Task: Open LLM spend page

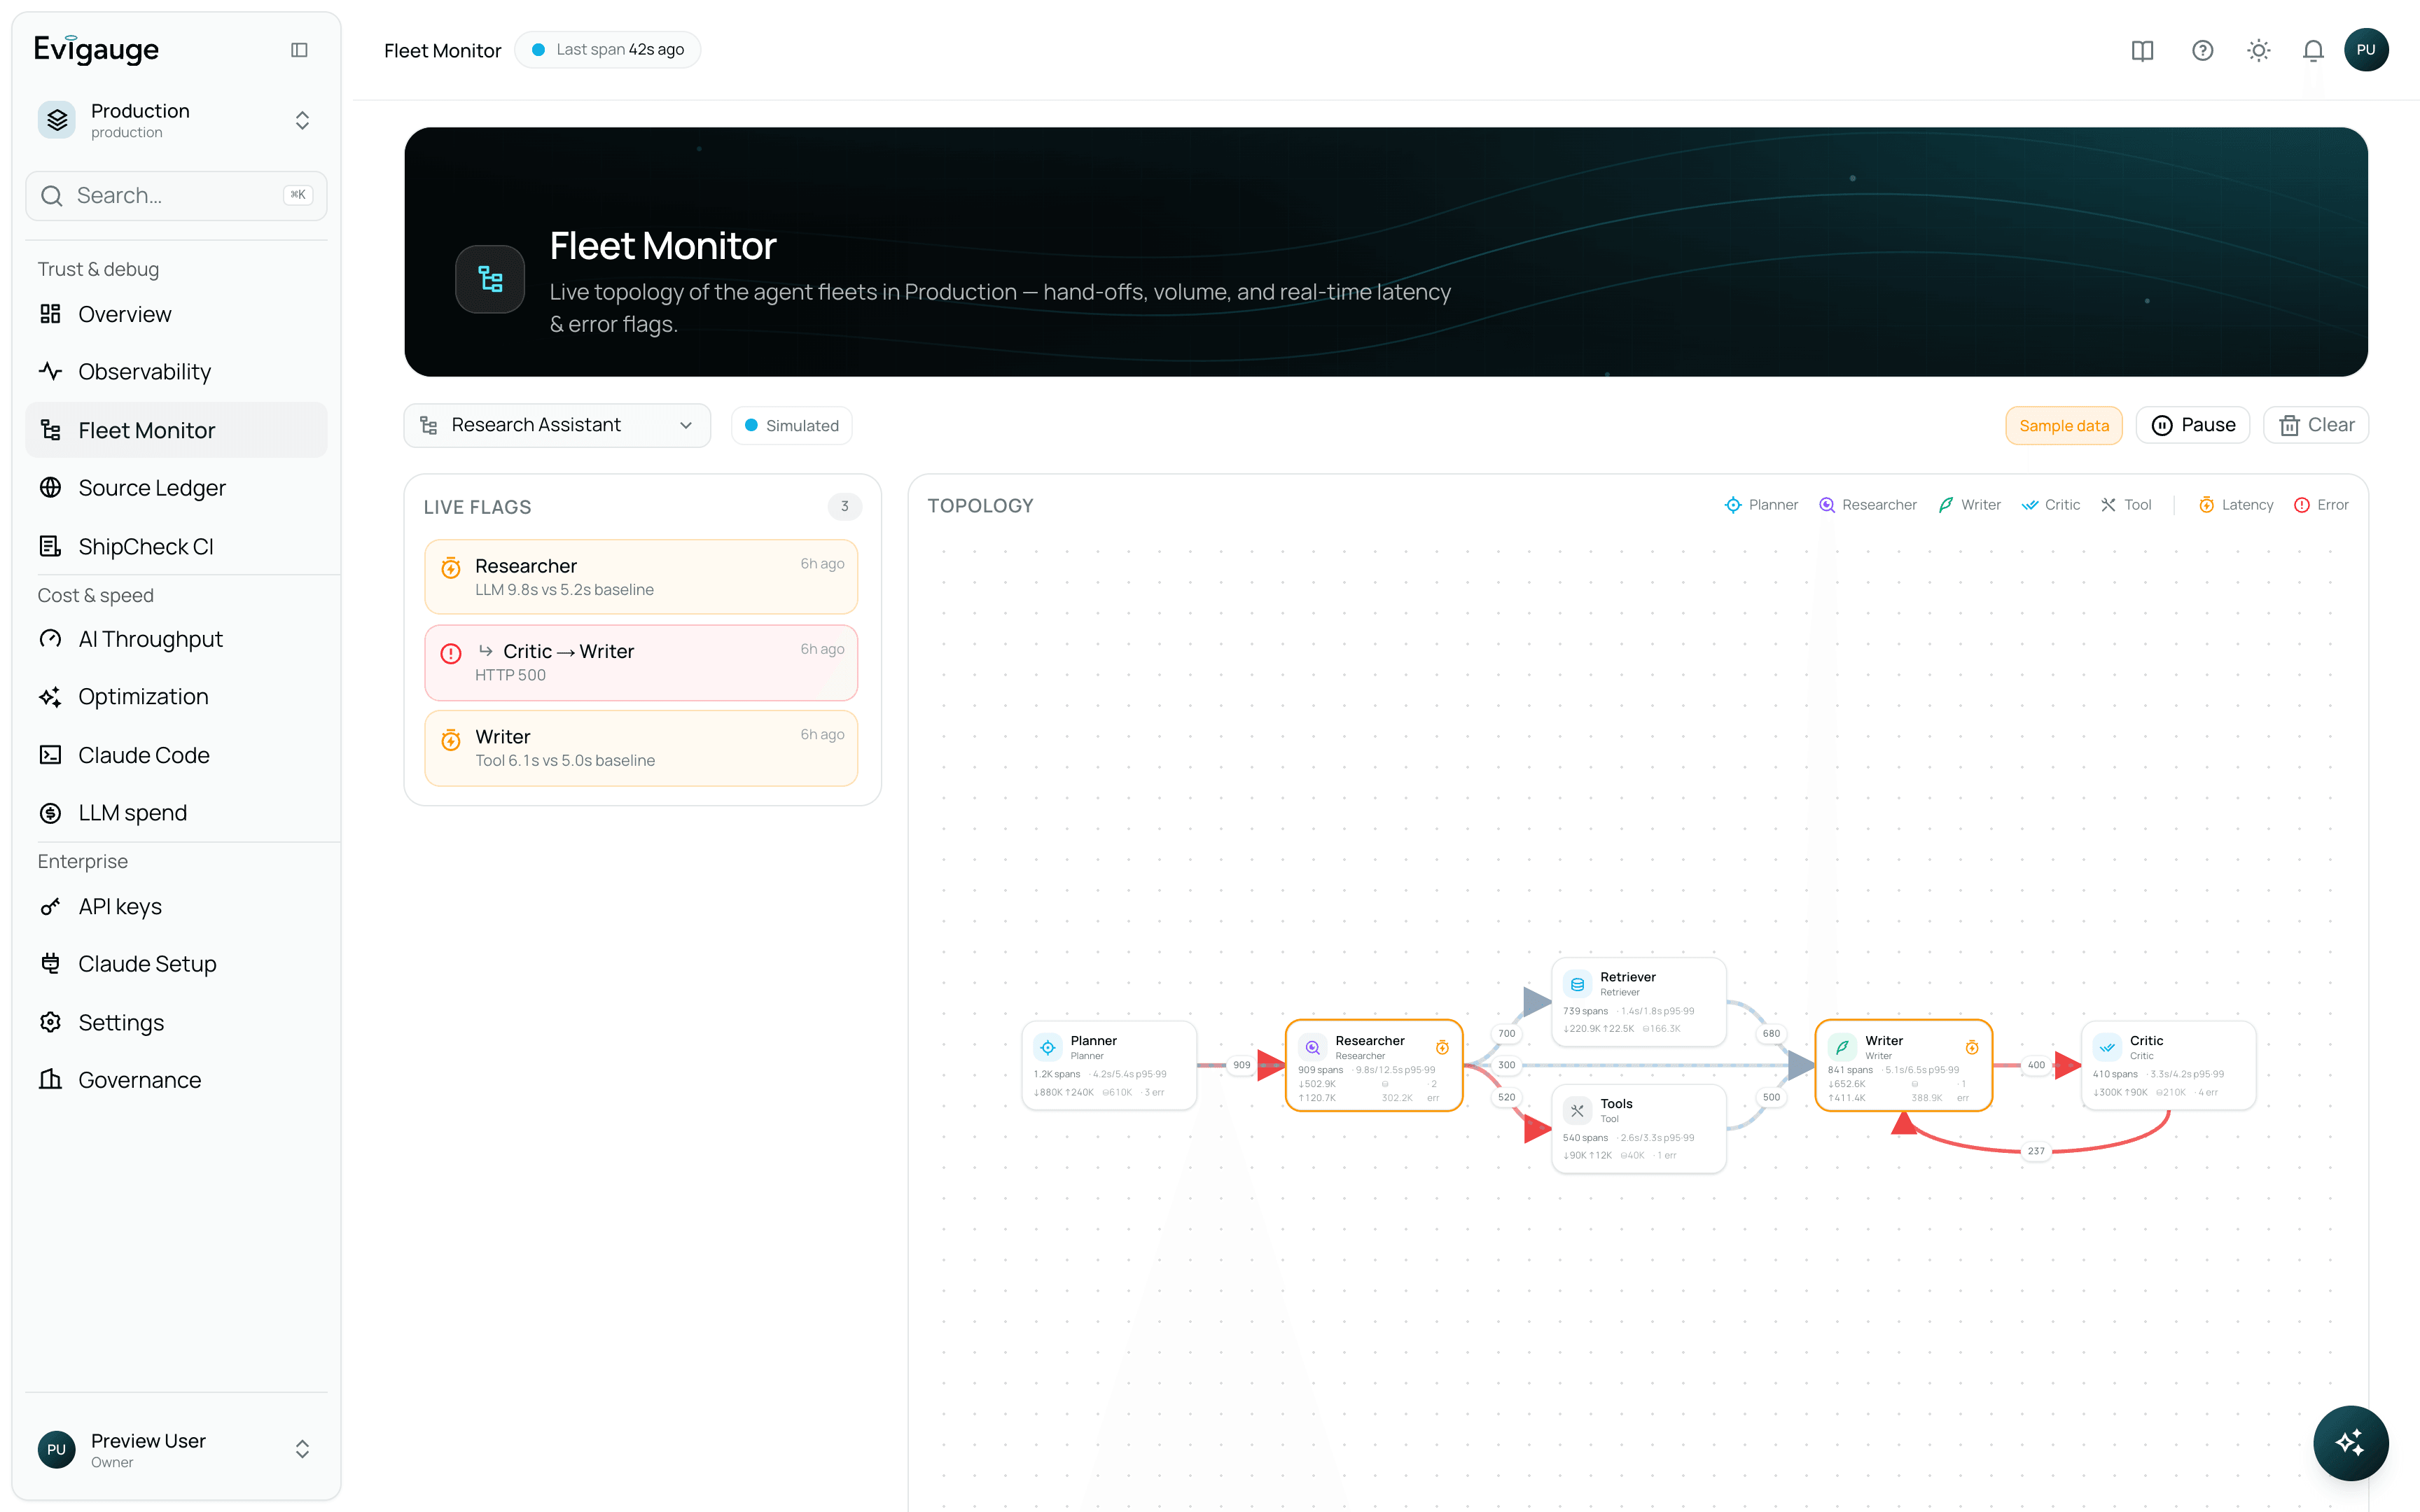Action: [x=176, y=812]
